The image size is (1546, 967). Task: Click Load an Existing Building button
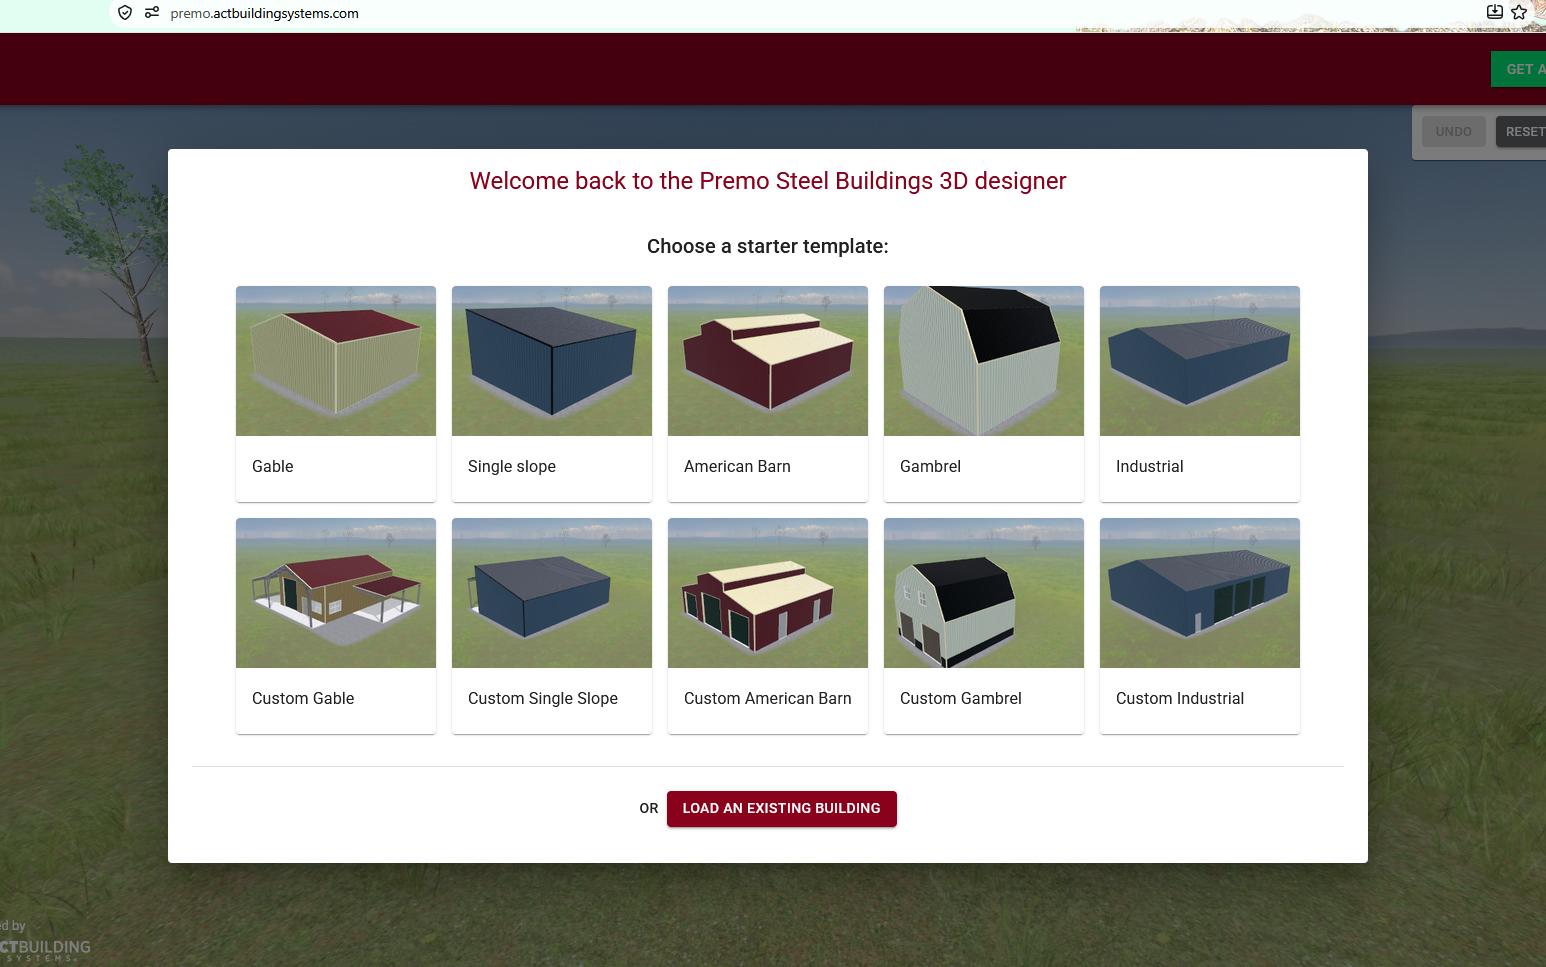pos(782,809)
